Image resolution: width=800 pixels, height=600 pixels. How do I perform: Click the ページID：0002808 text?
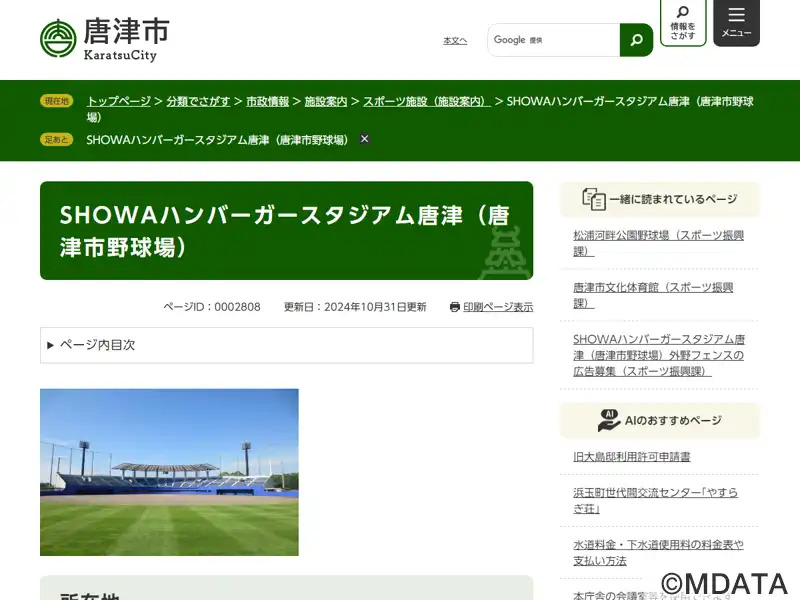click(x=212, y=307)
